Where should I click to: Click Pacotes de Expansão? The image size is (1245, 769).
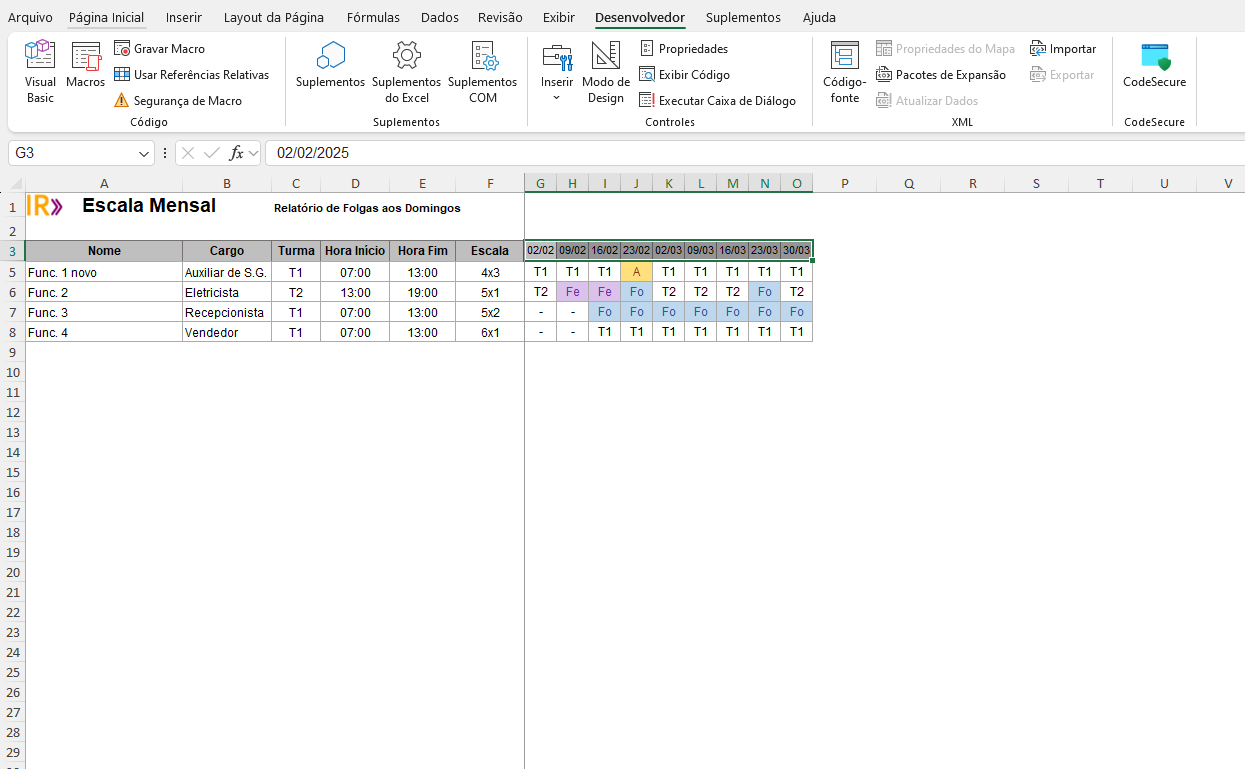pyautogui.click(x=941, y=74)
